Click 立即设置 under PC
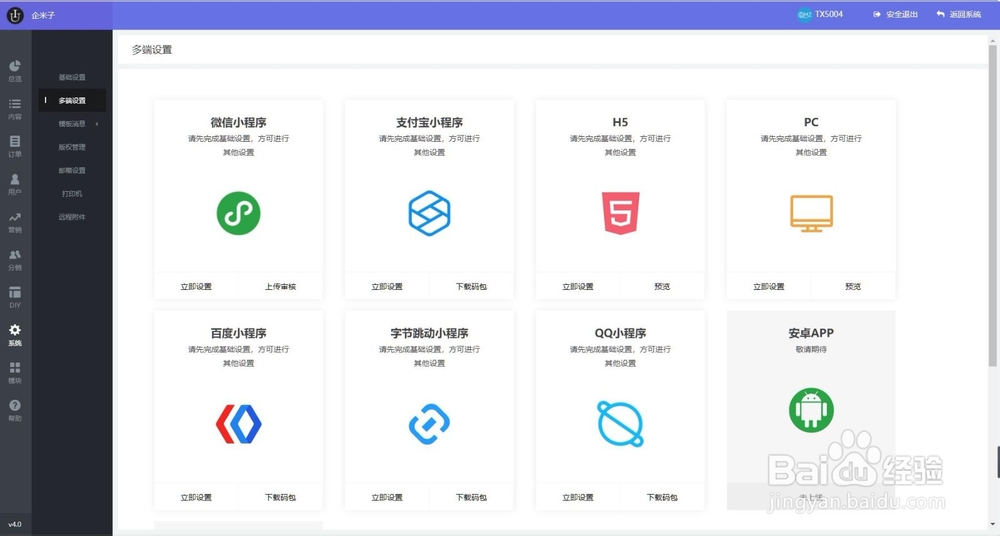1000x536 pixels. point(768,287)
